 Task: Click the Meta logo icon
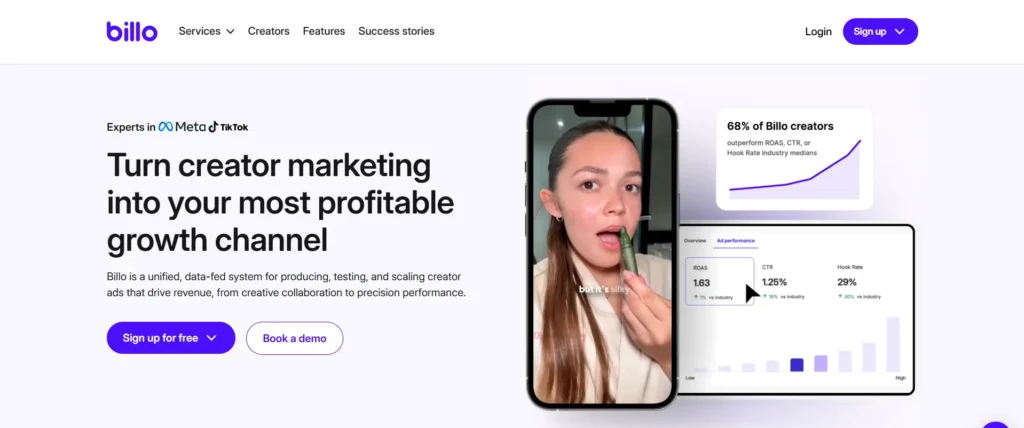(x=166, y=127)
